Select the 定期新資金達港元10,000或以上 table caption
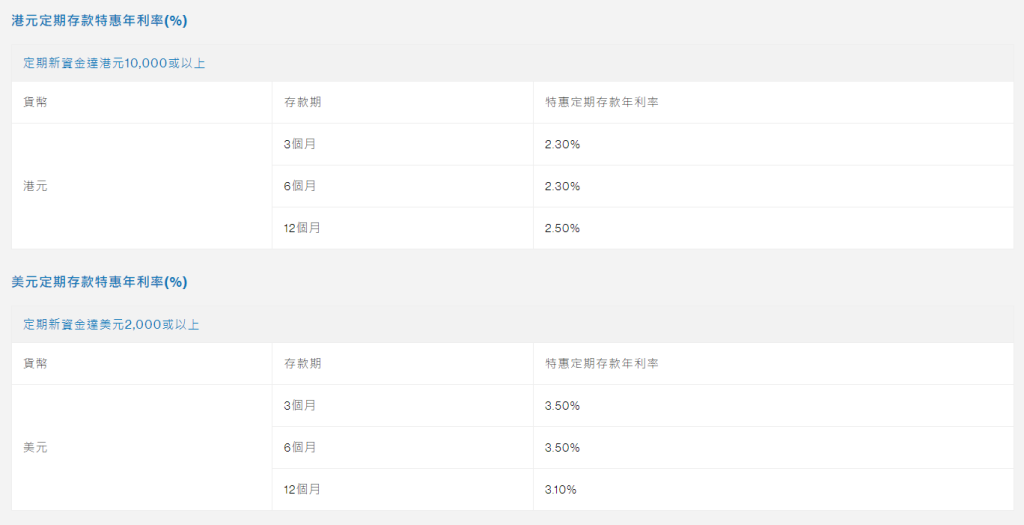Screen dimensions: 1024x525 tap(115, 63)
